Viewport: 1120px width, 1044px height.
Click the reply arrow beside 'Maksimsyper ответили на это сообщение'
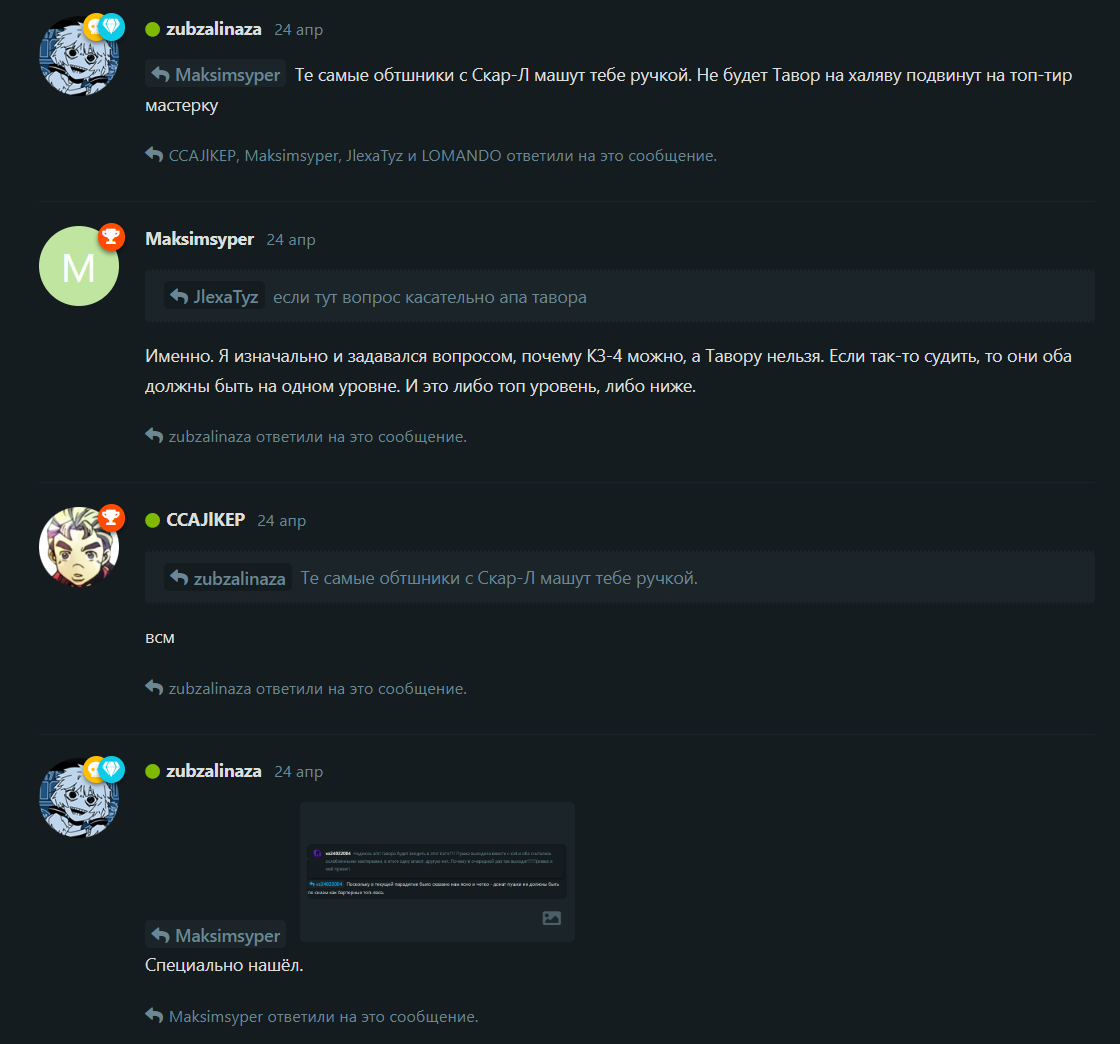(x=154, y=1015)
